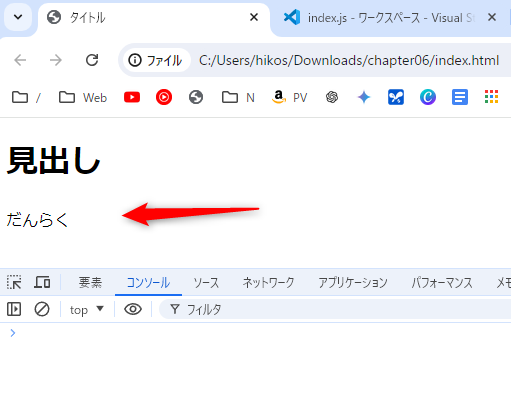This screenshot has height=399, width=511.
Task: Switch to the ソース DevTools tab
Action: (206, 283)
